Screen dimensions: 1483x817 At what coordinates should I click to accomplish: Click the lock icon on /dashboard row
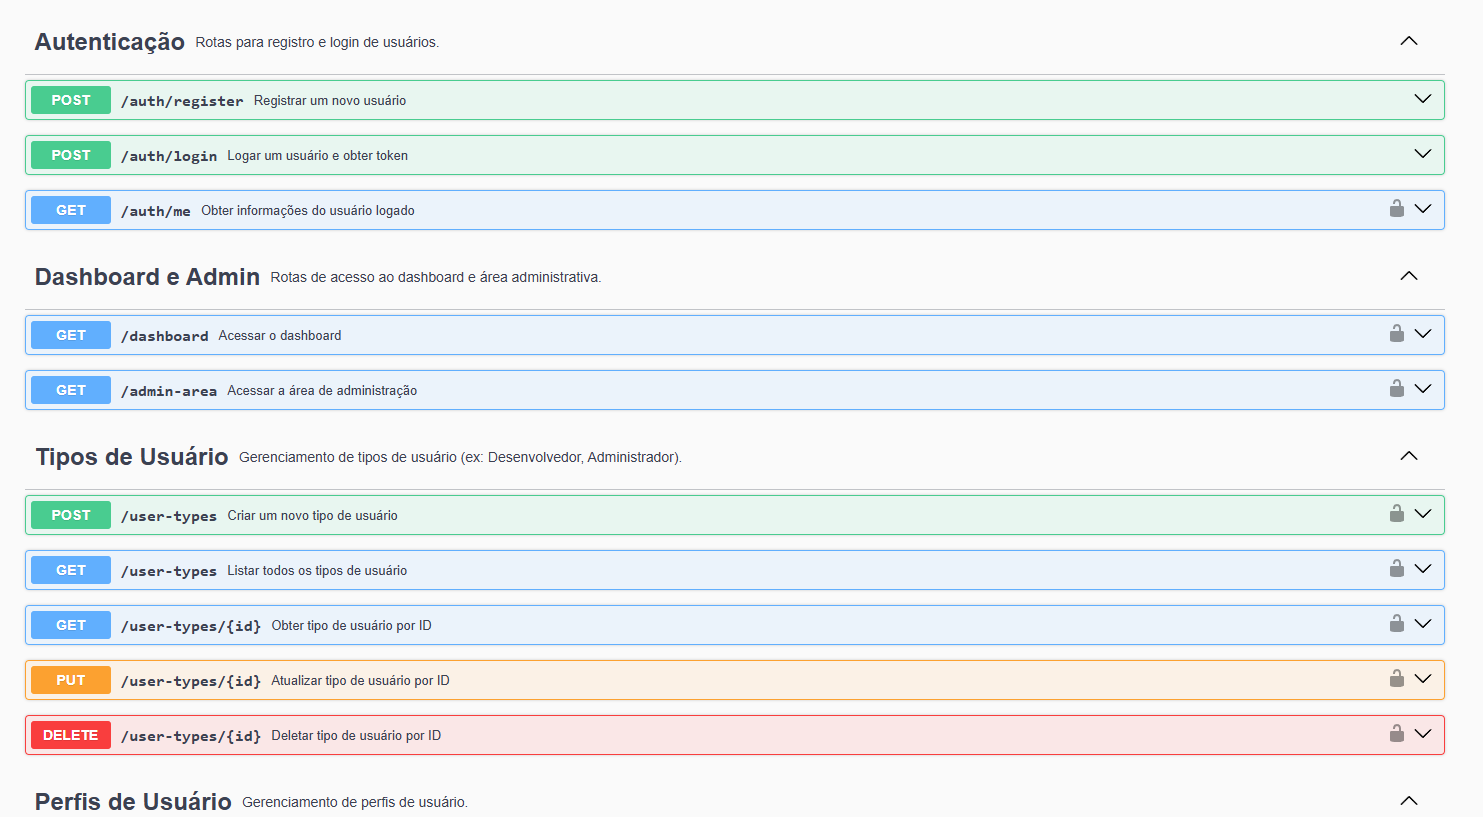pos(1396,334)
